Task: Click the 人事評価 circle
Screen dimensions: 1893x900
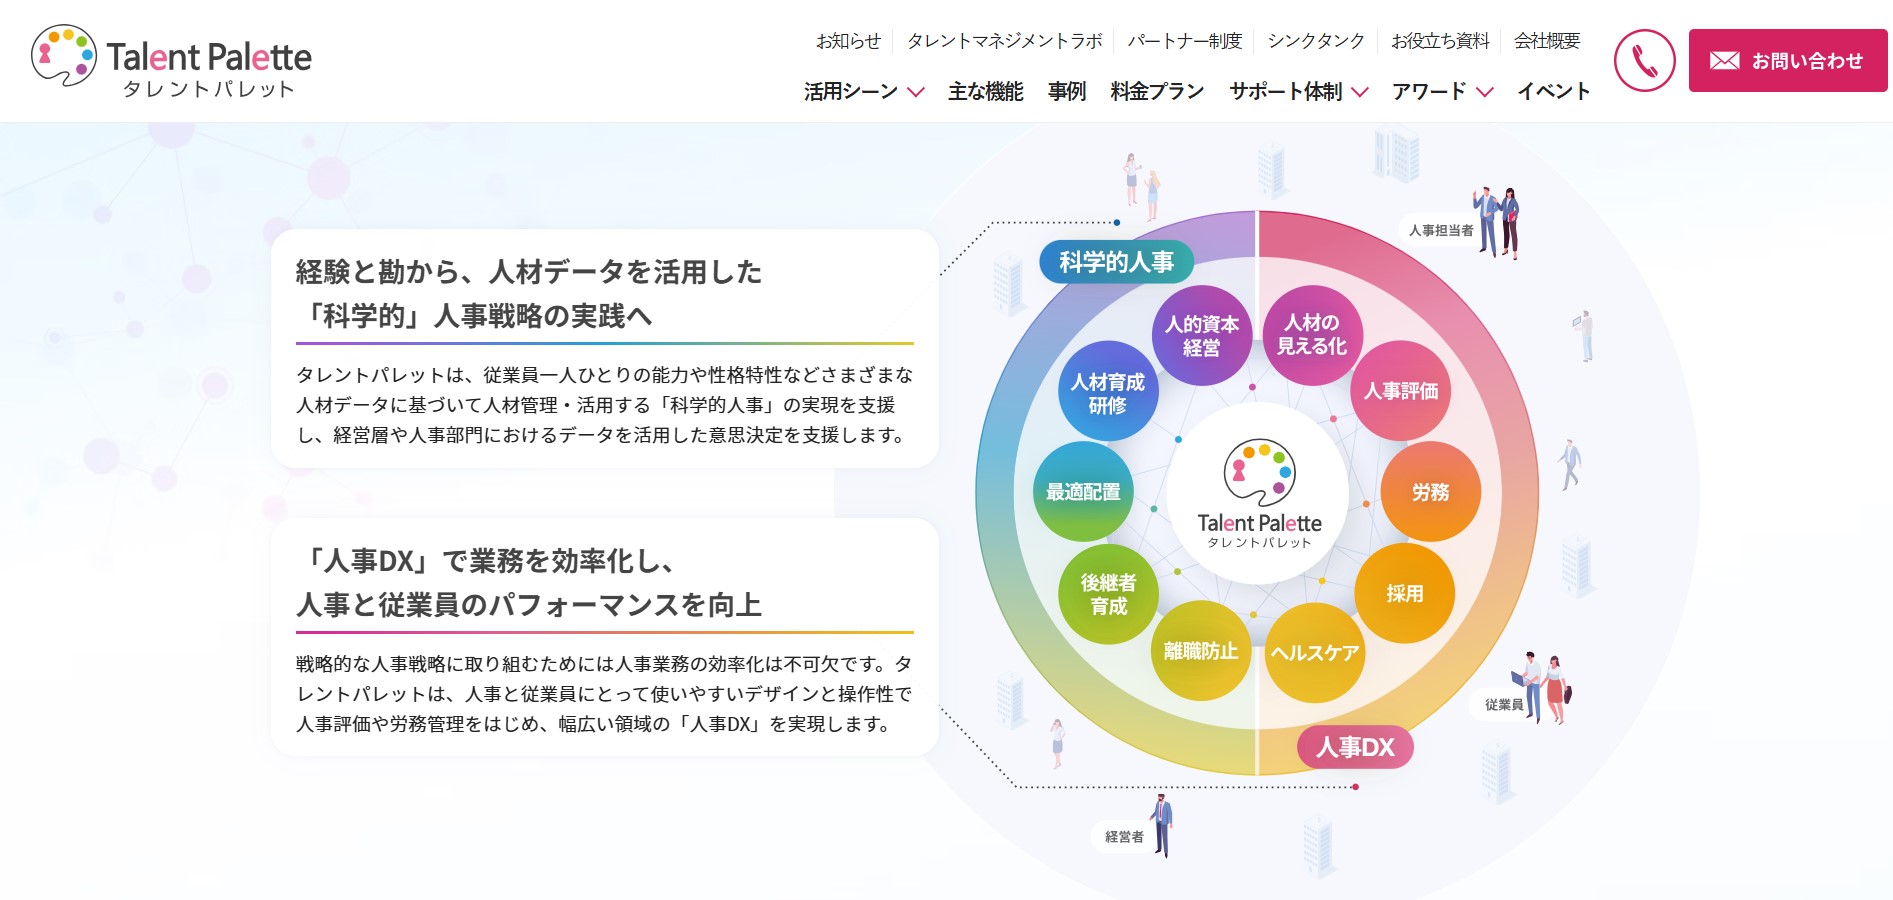Action: coord(1401,390)
